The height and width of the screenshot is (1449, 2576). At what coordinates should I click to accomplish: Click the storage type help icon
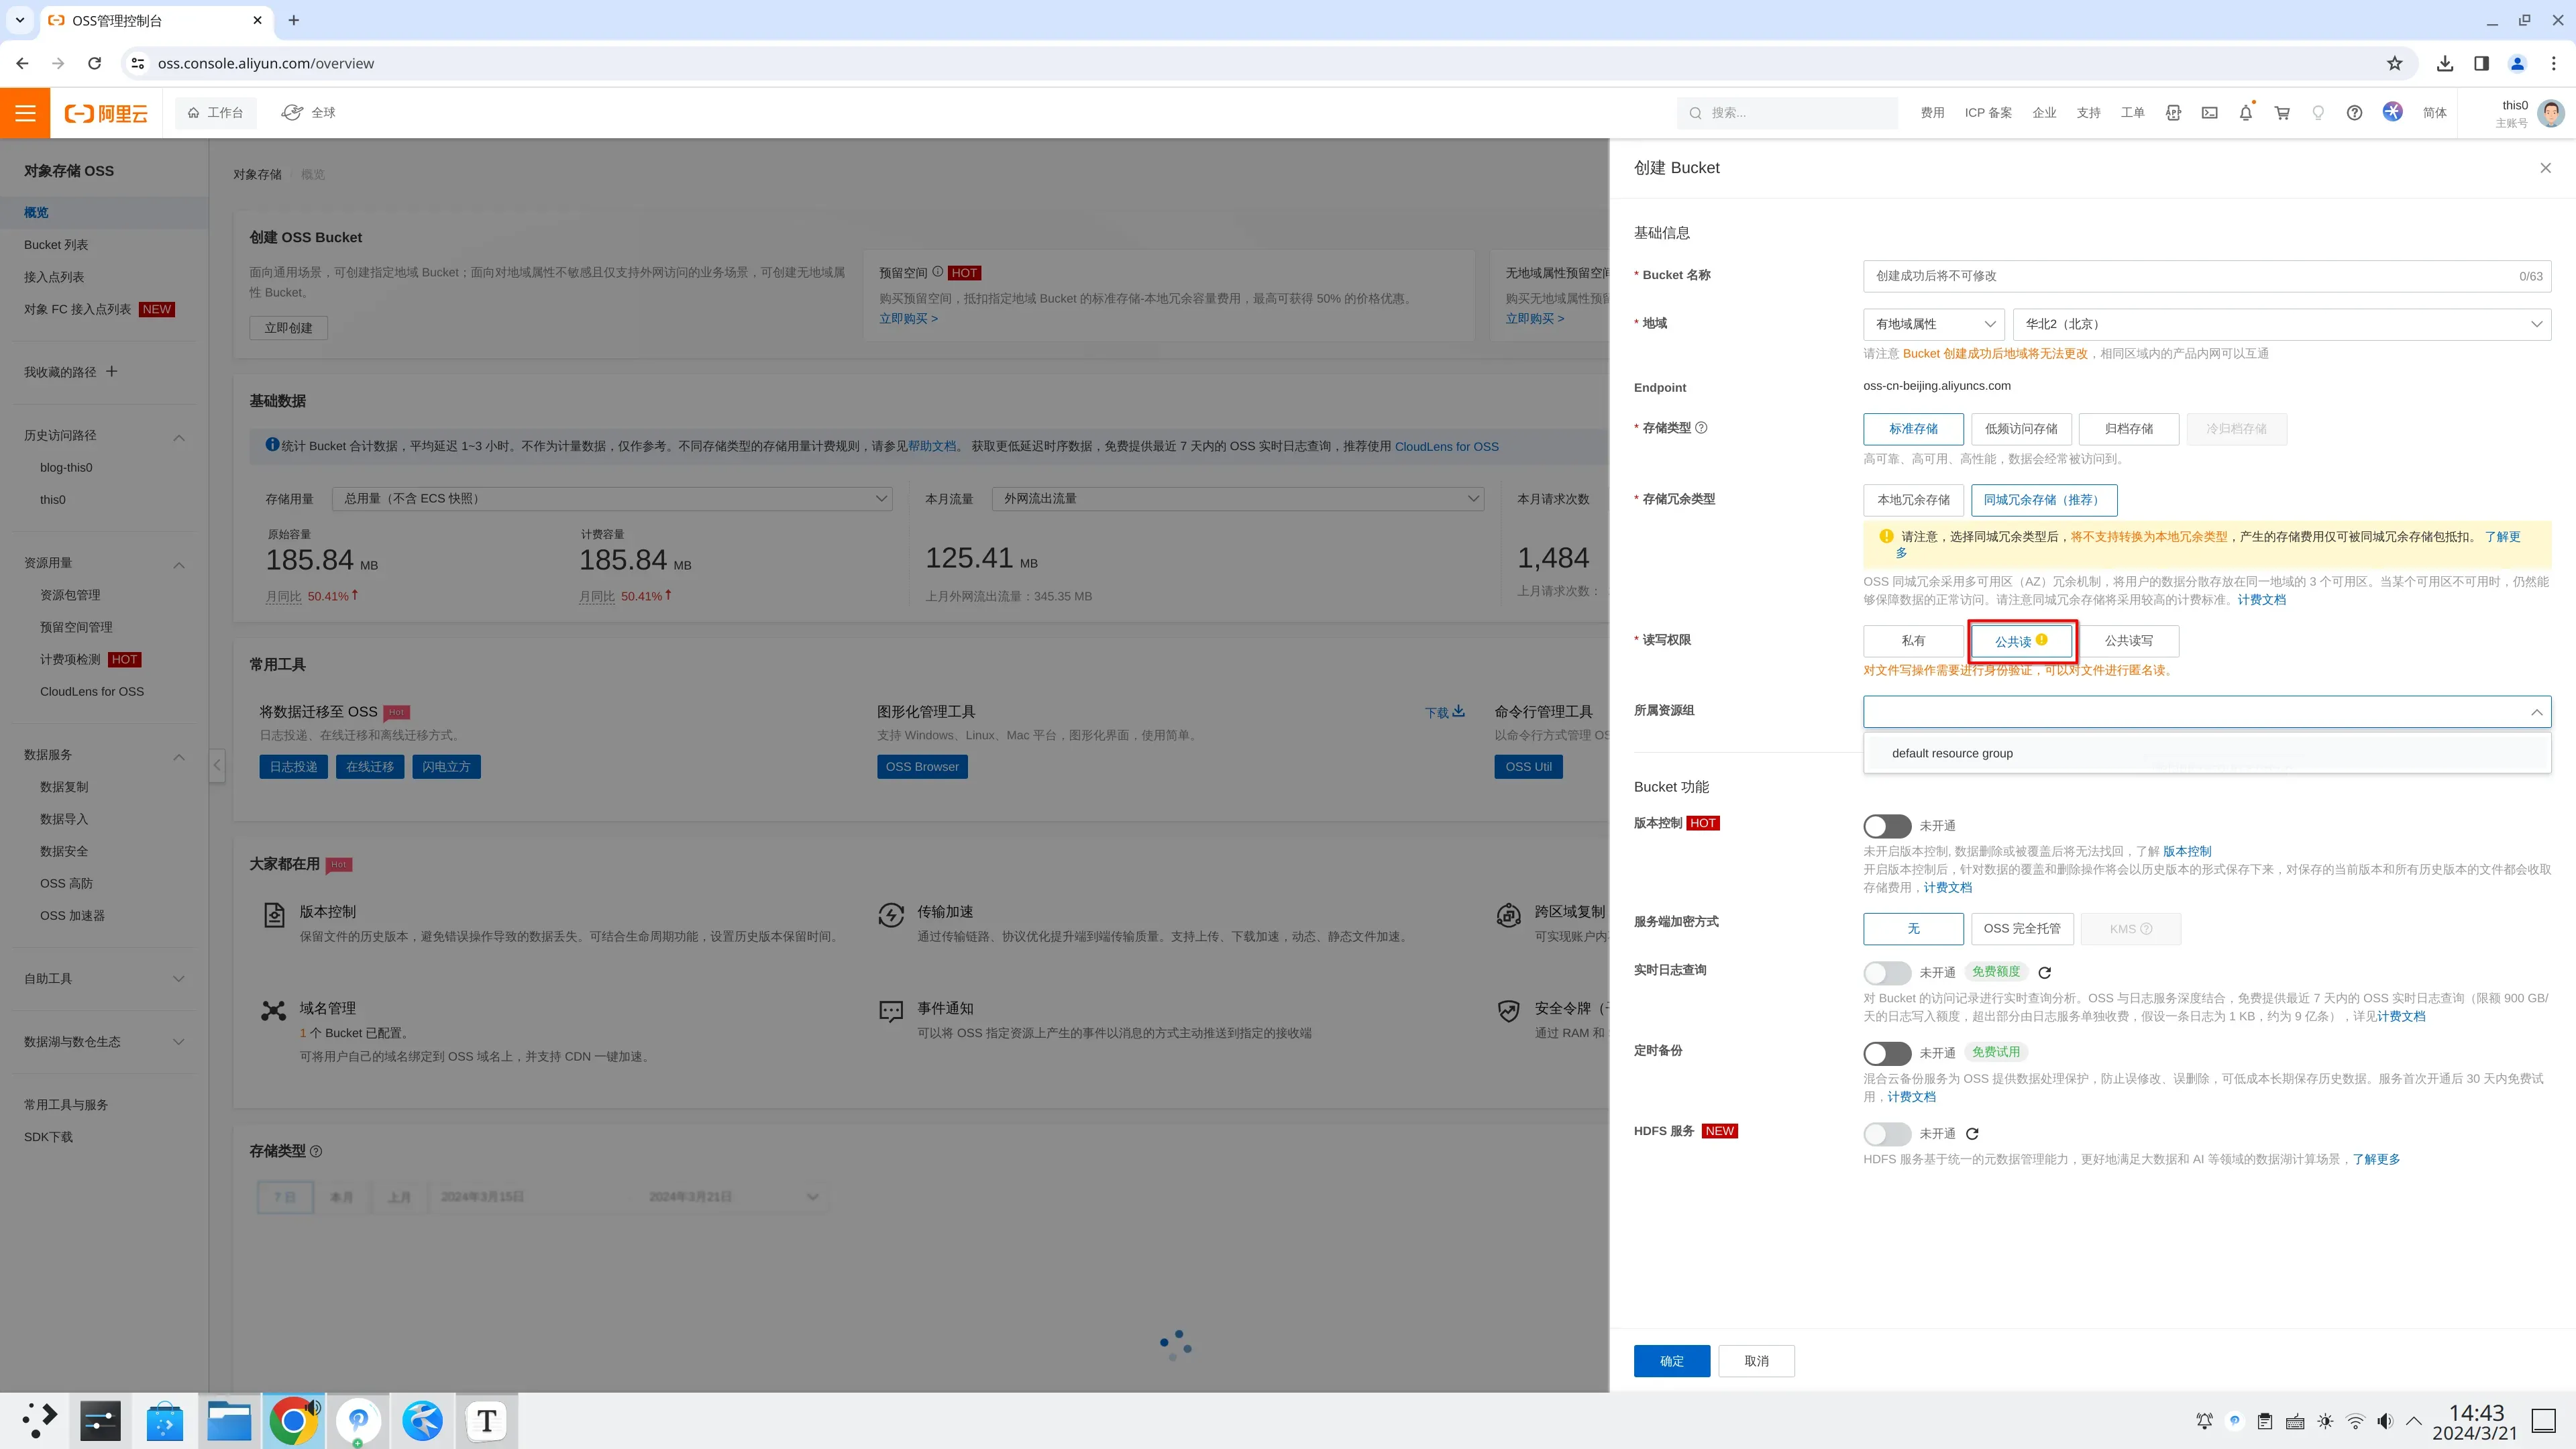[1701, 428]
